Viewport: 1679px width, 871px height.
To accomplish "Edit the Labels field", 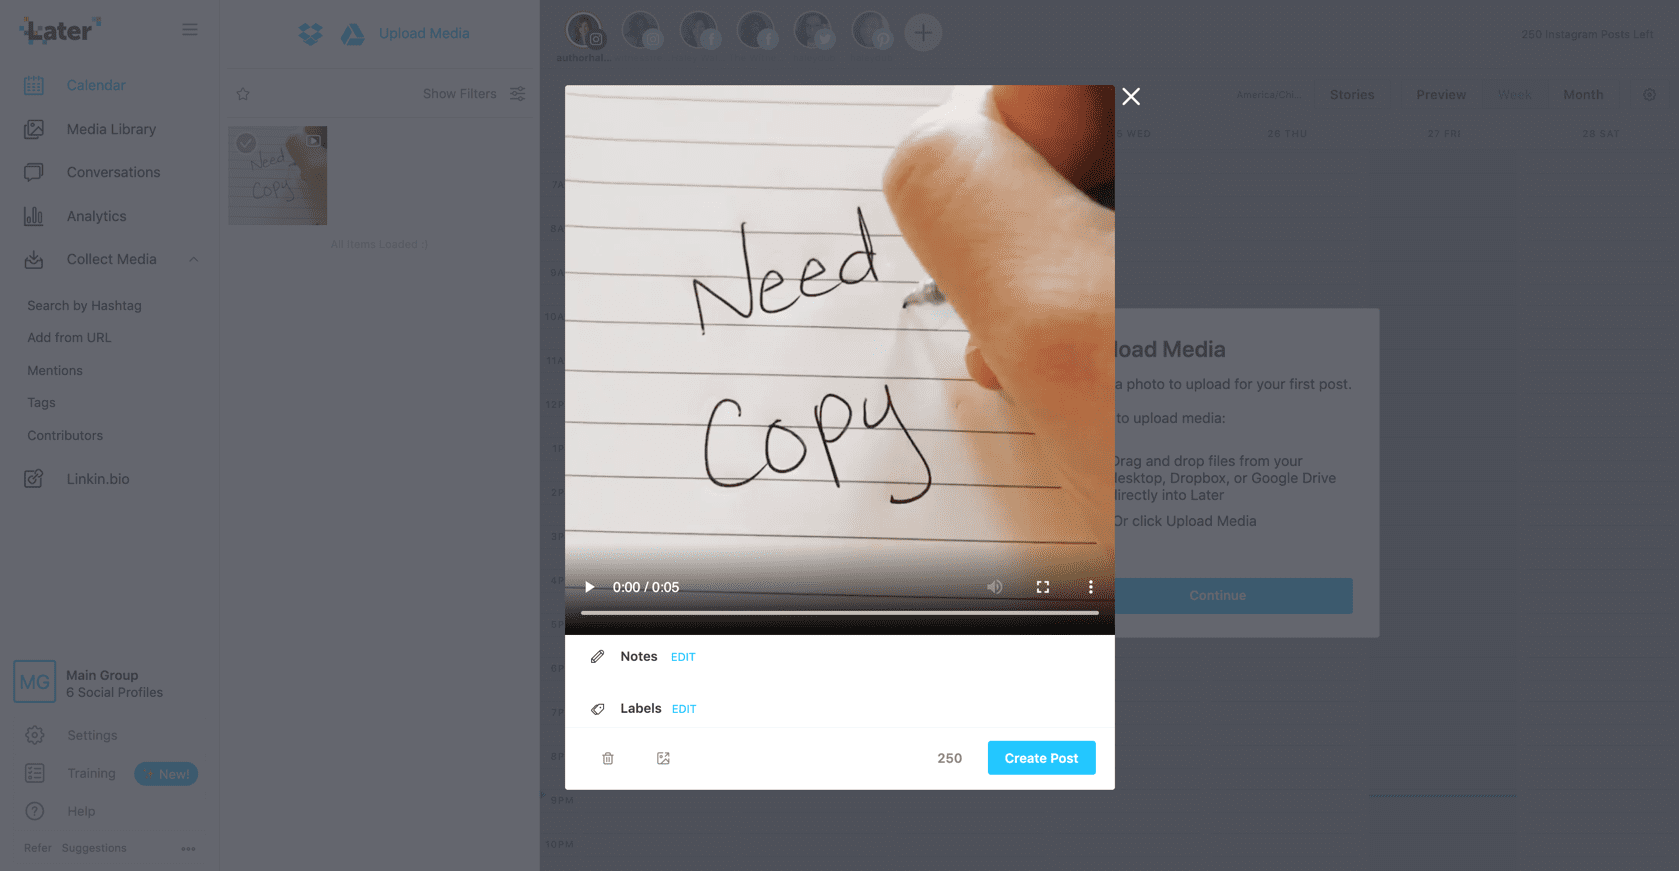I will [684, 709].
